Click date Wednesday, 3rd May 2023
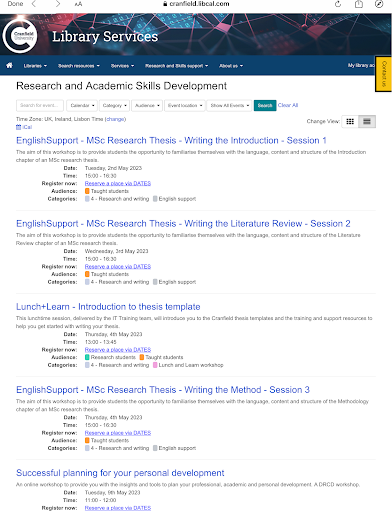This screenshot has height=512, width=392. coord(116,251)
